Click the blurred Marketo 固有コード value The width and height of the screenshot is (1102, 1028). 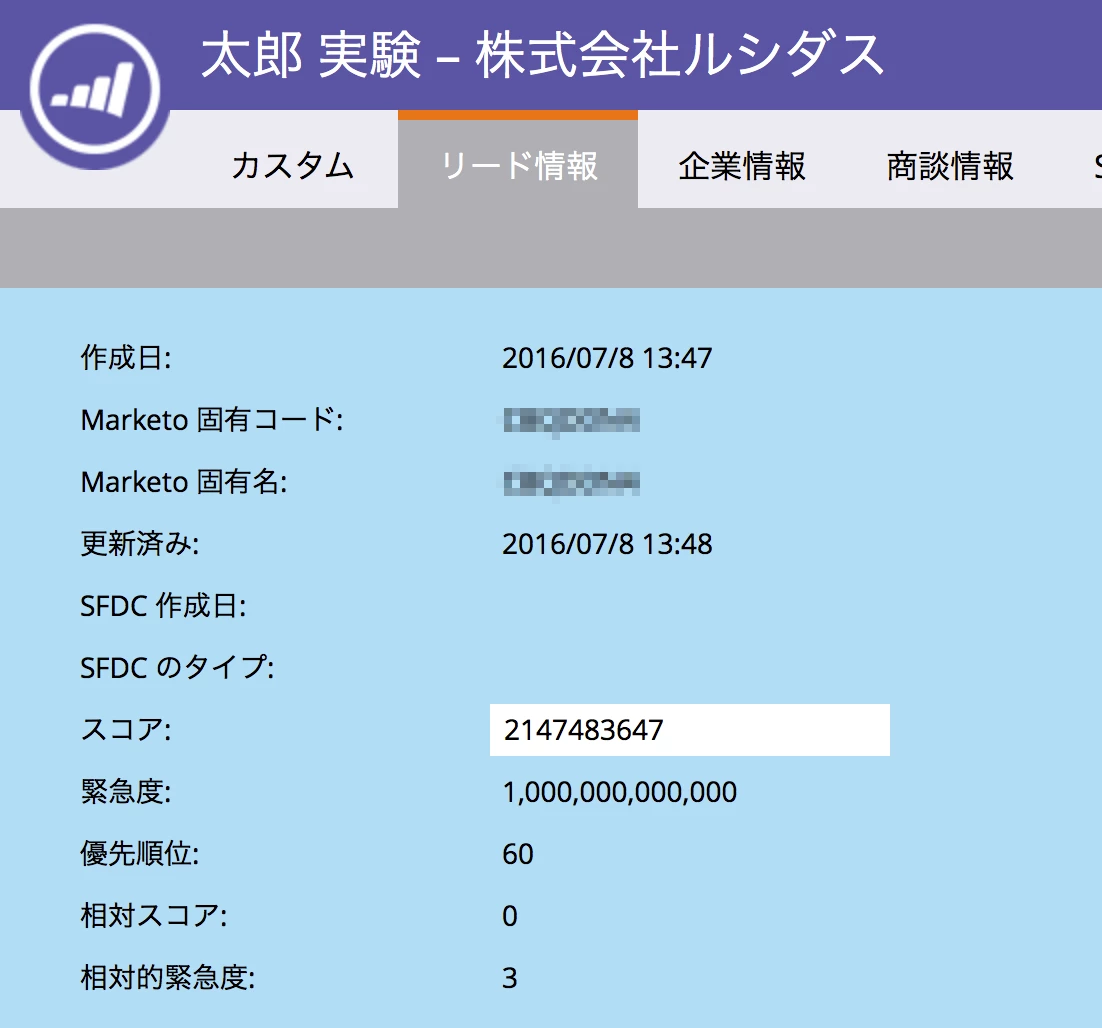pos(571,421)
